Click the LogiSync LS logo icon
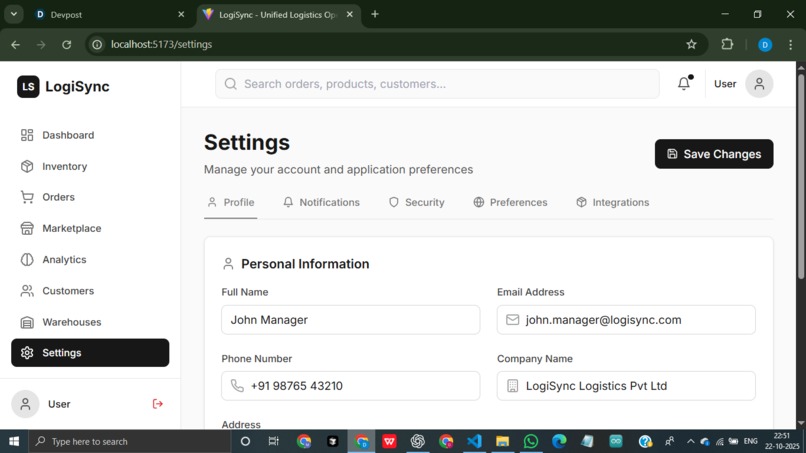 (28, 86)
